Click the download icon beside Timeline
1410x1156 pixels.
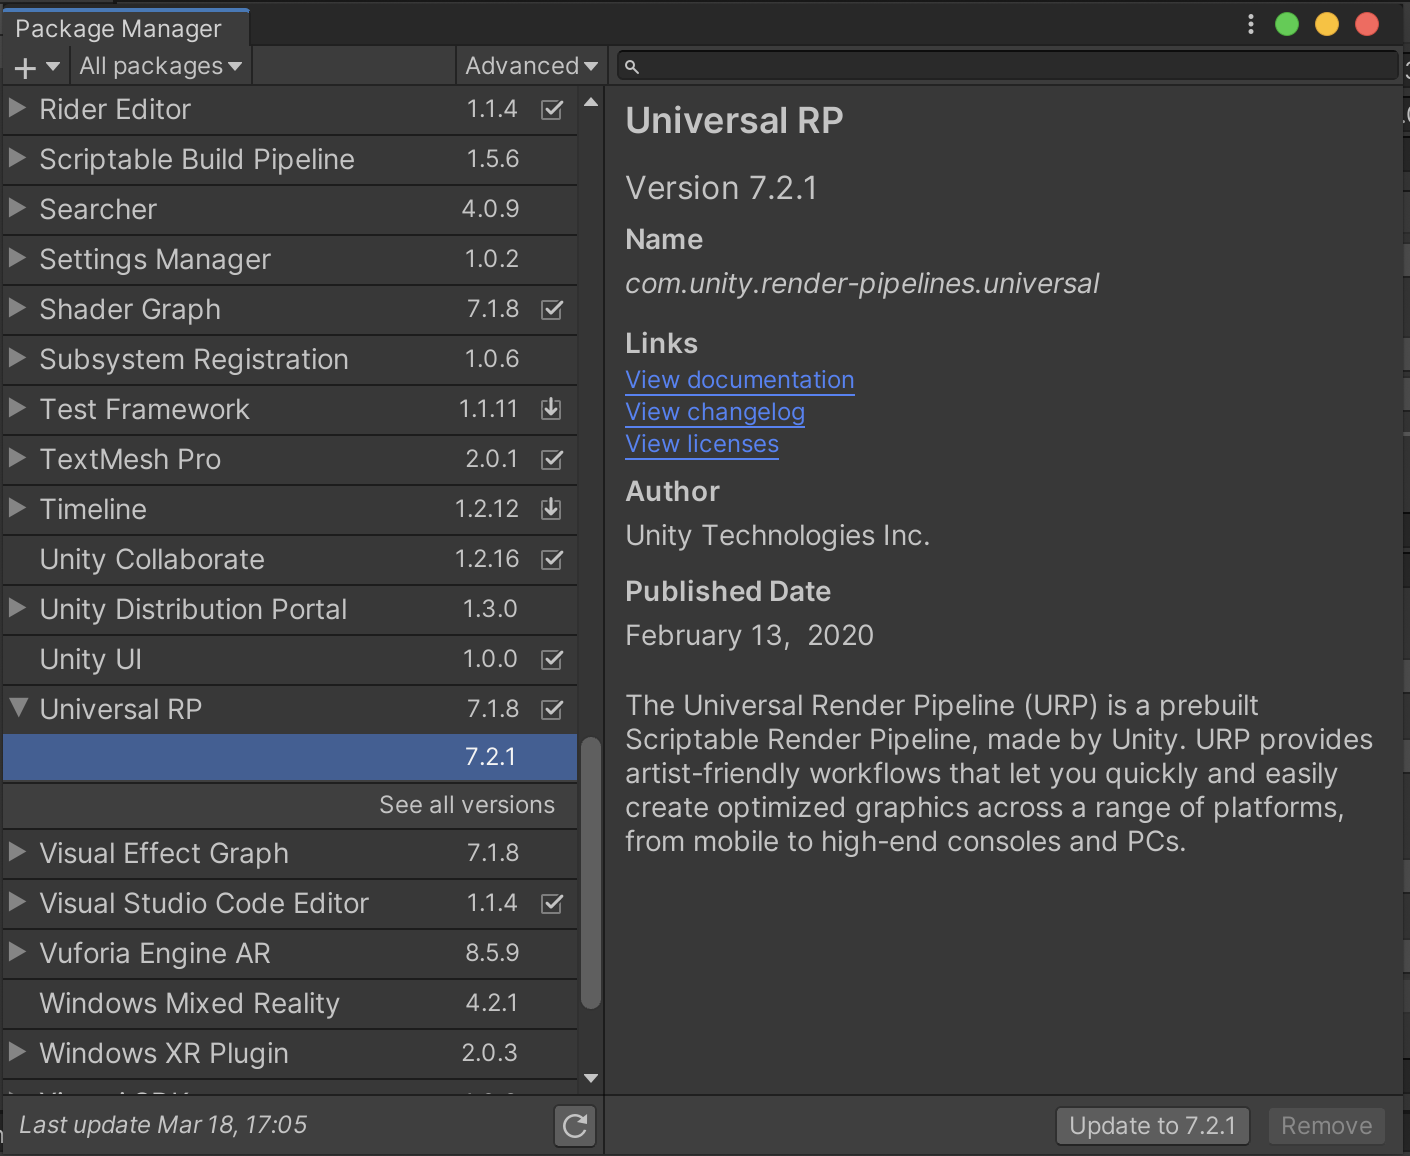551,509
